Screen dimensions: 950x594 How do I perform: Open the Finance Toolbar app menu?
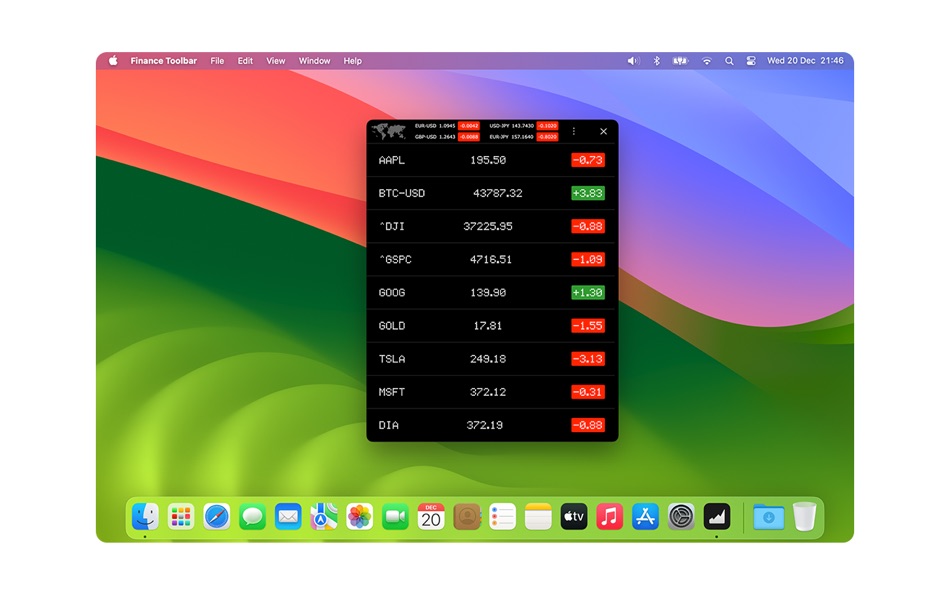(164, 61)
